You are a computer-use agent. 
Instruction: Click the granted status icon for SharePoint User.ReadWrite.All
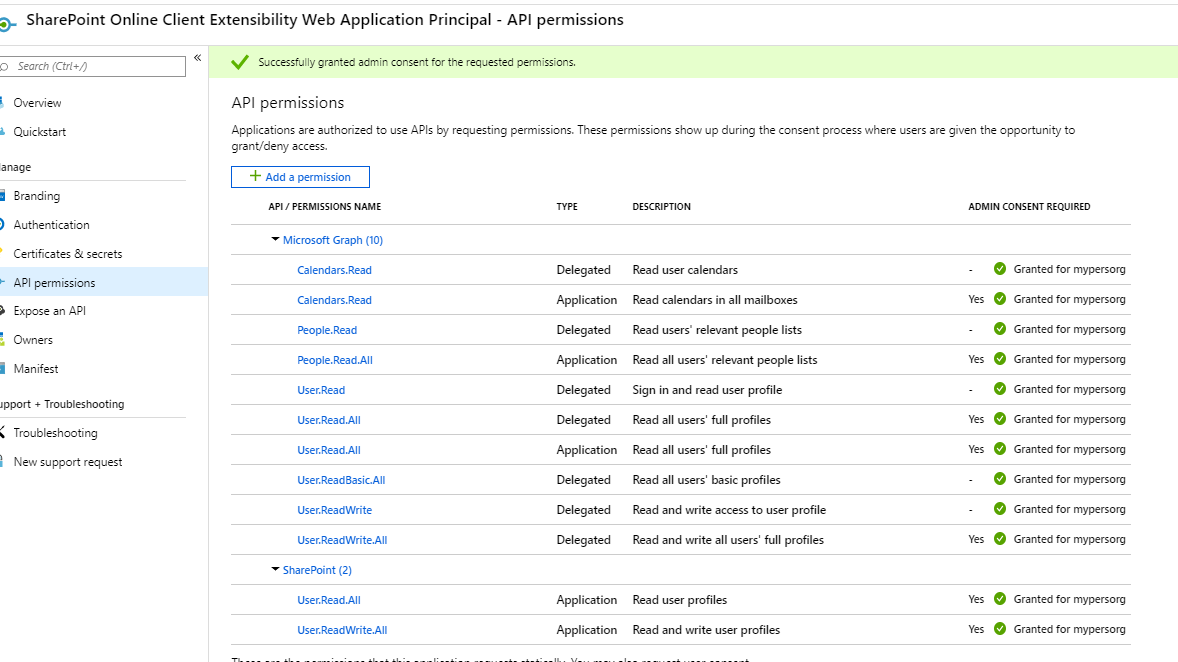(999, 629)
